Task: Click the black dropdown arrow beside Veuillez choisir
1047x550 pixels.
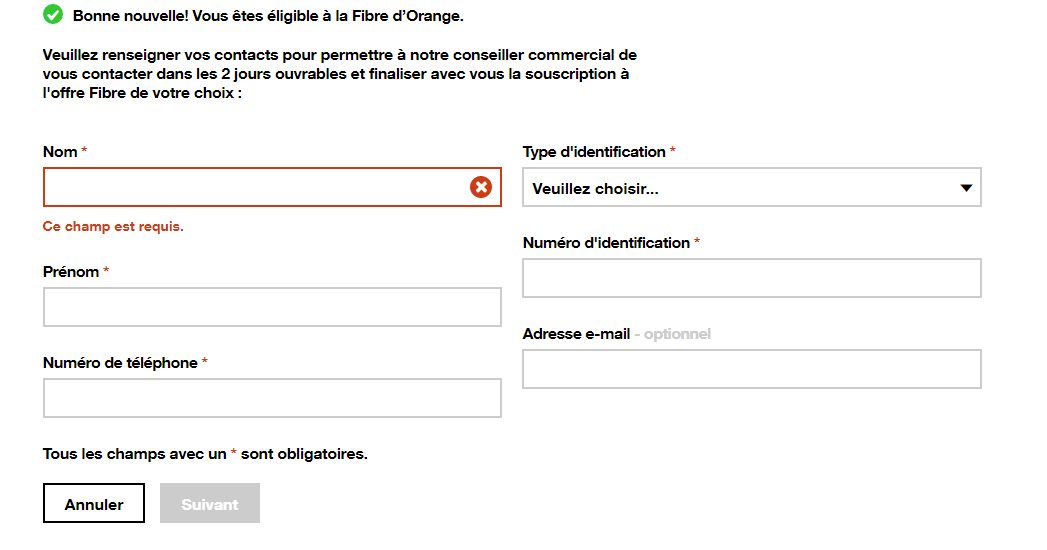Action: click(x=966, y=188)
